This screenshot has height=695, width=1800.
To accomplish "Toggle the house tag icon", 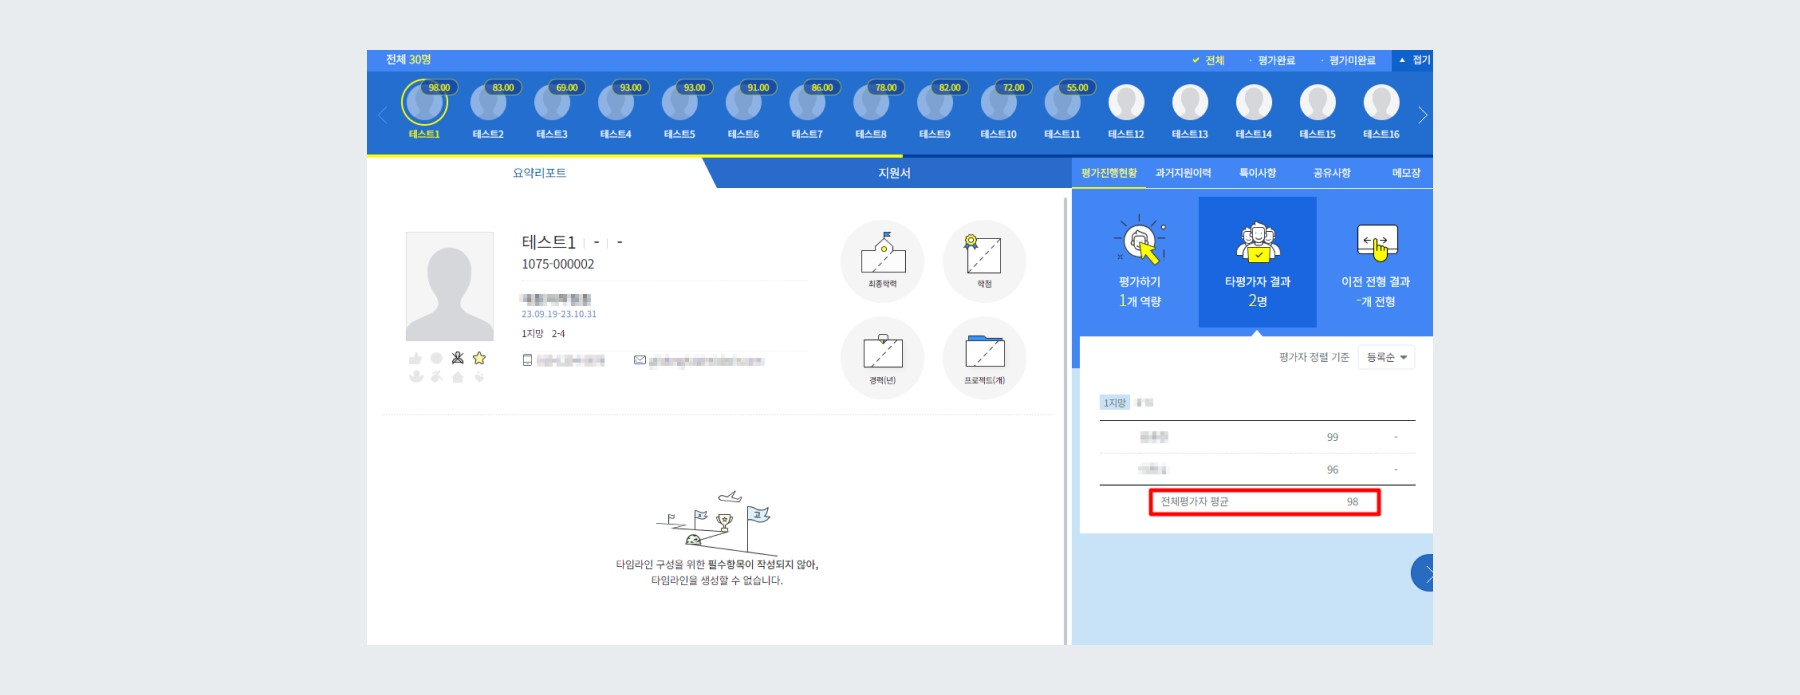I will [x=457, y=377].
